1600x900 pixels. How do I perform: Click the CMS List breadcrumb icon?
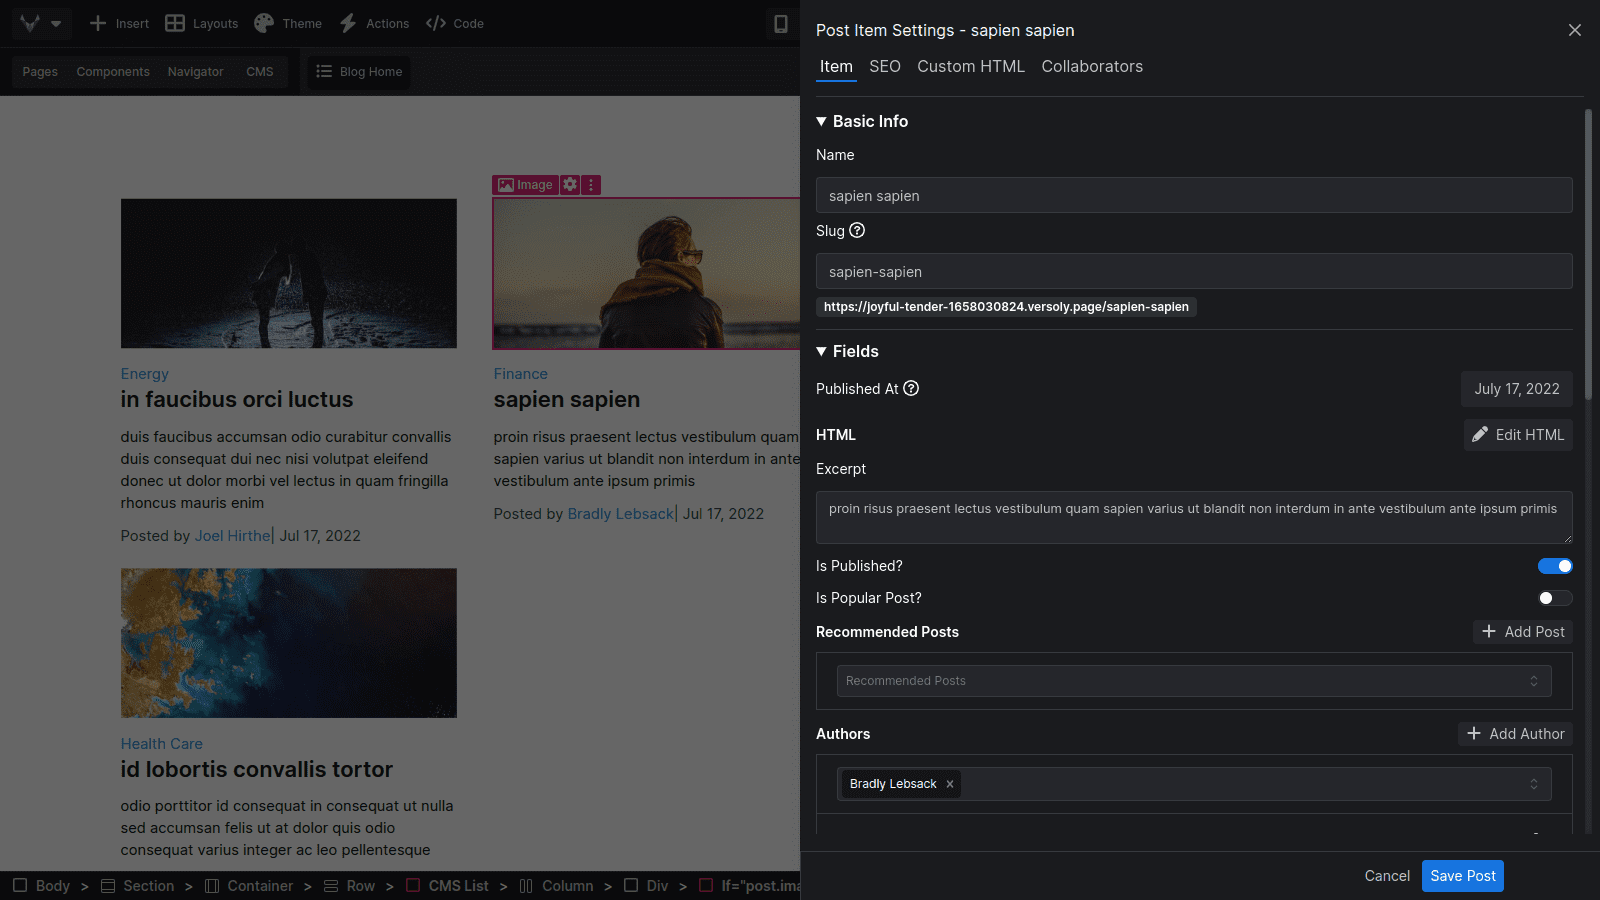[x=413, y=885]
